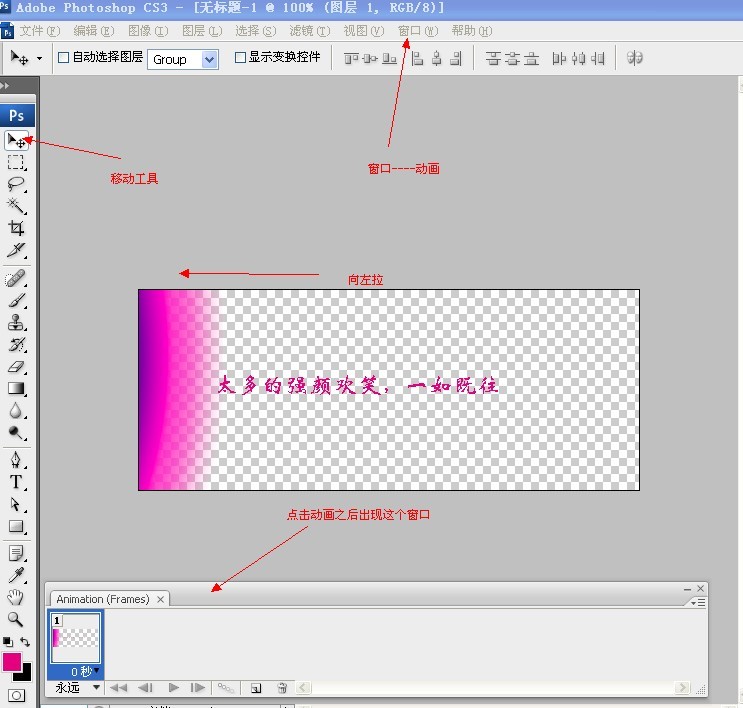Viewport: 743px width, 708px height.
Task: Select the Clone Stamp tool
Action: [16, 322]
